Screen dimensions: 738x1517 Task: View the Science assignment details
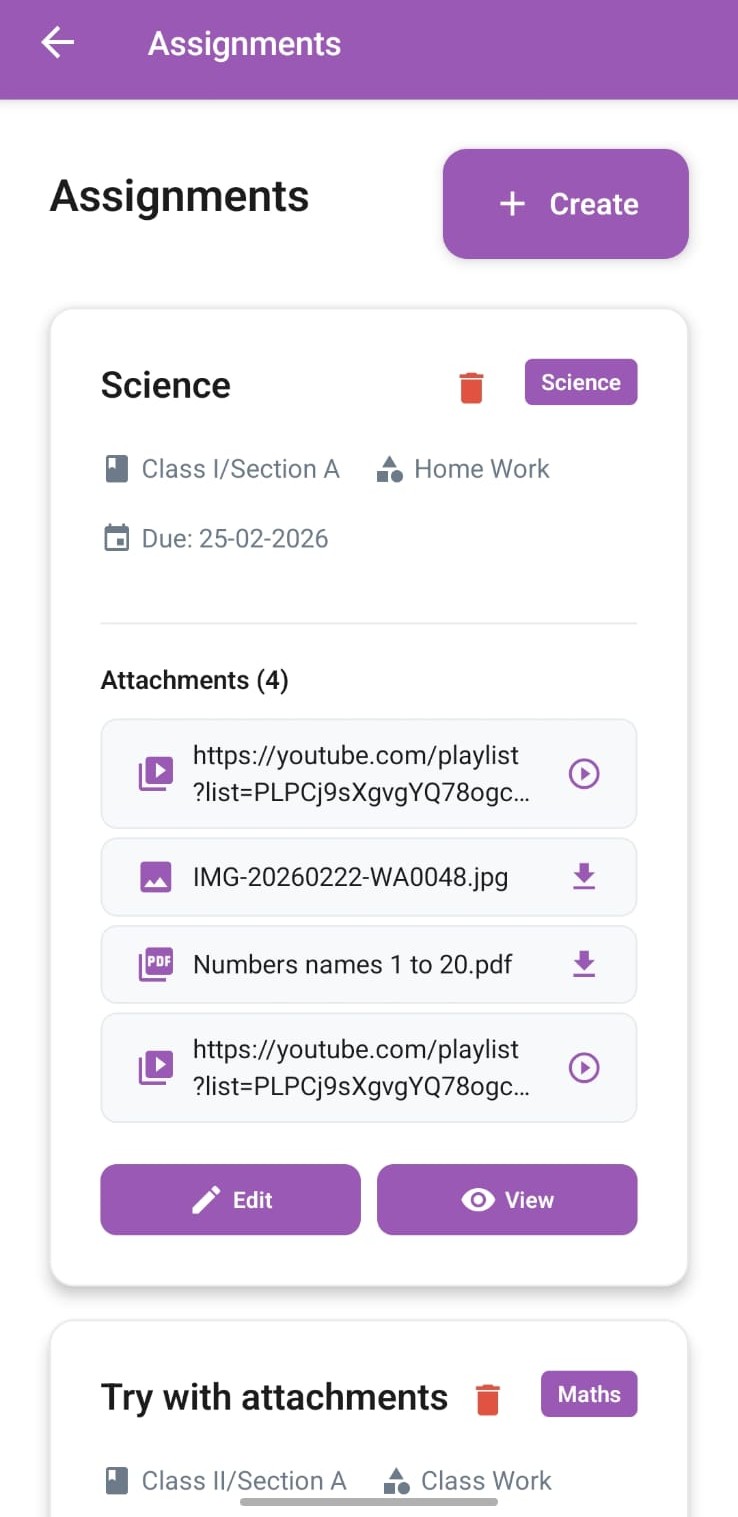[507, 1200]
